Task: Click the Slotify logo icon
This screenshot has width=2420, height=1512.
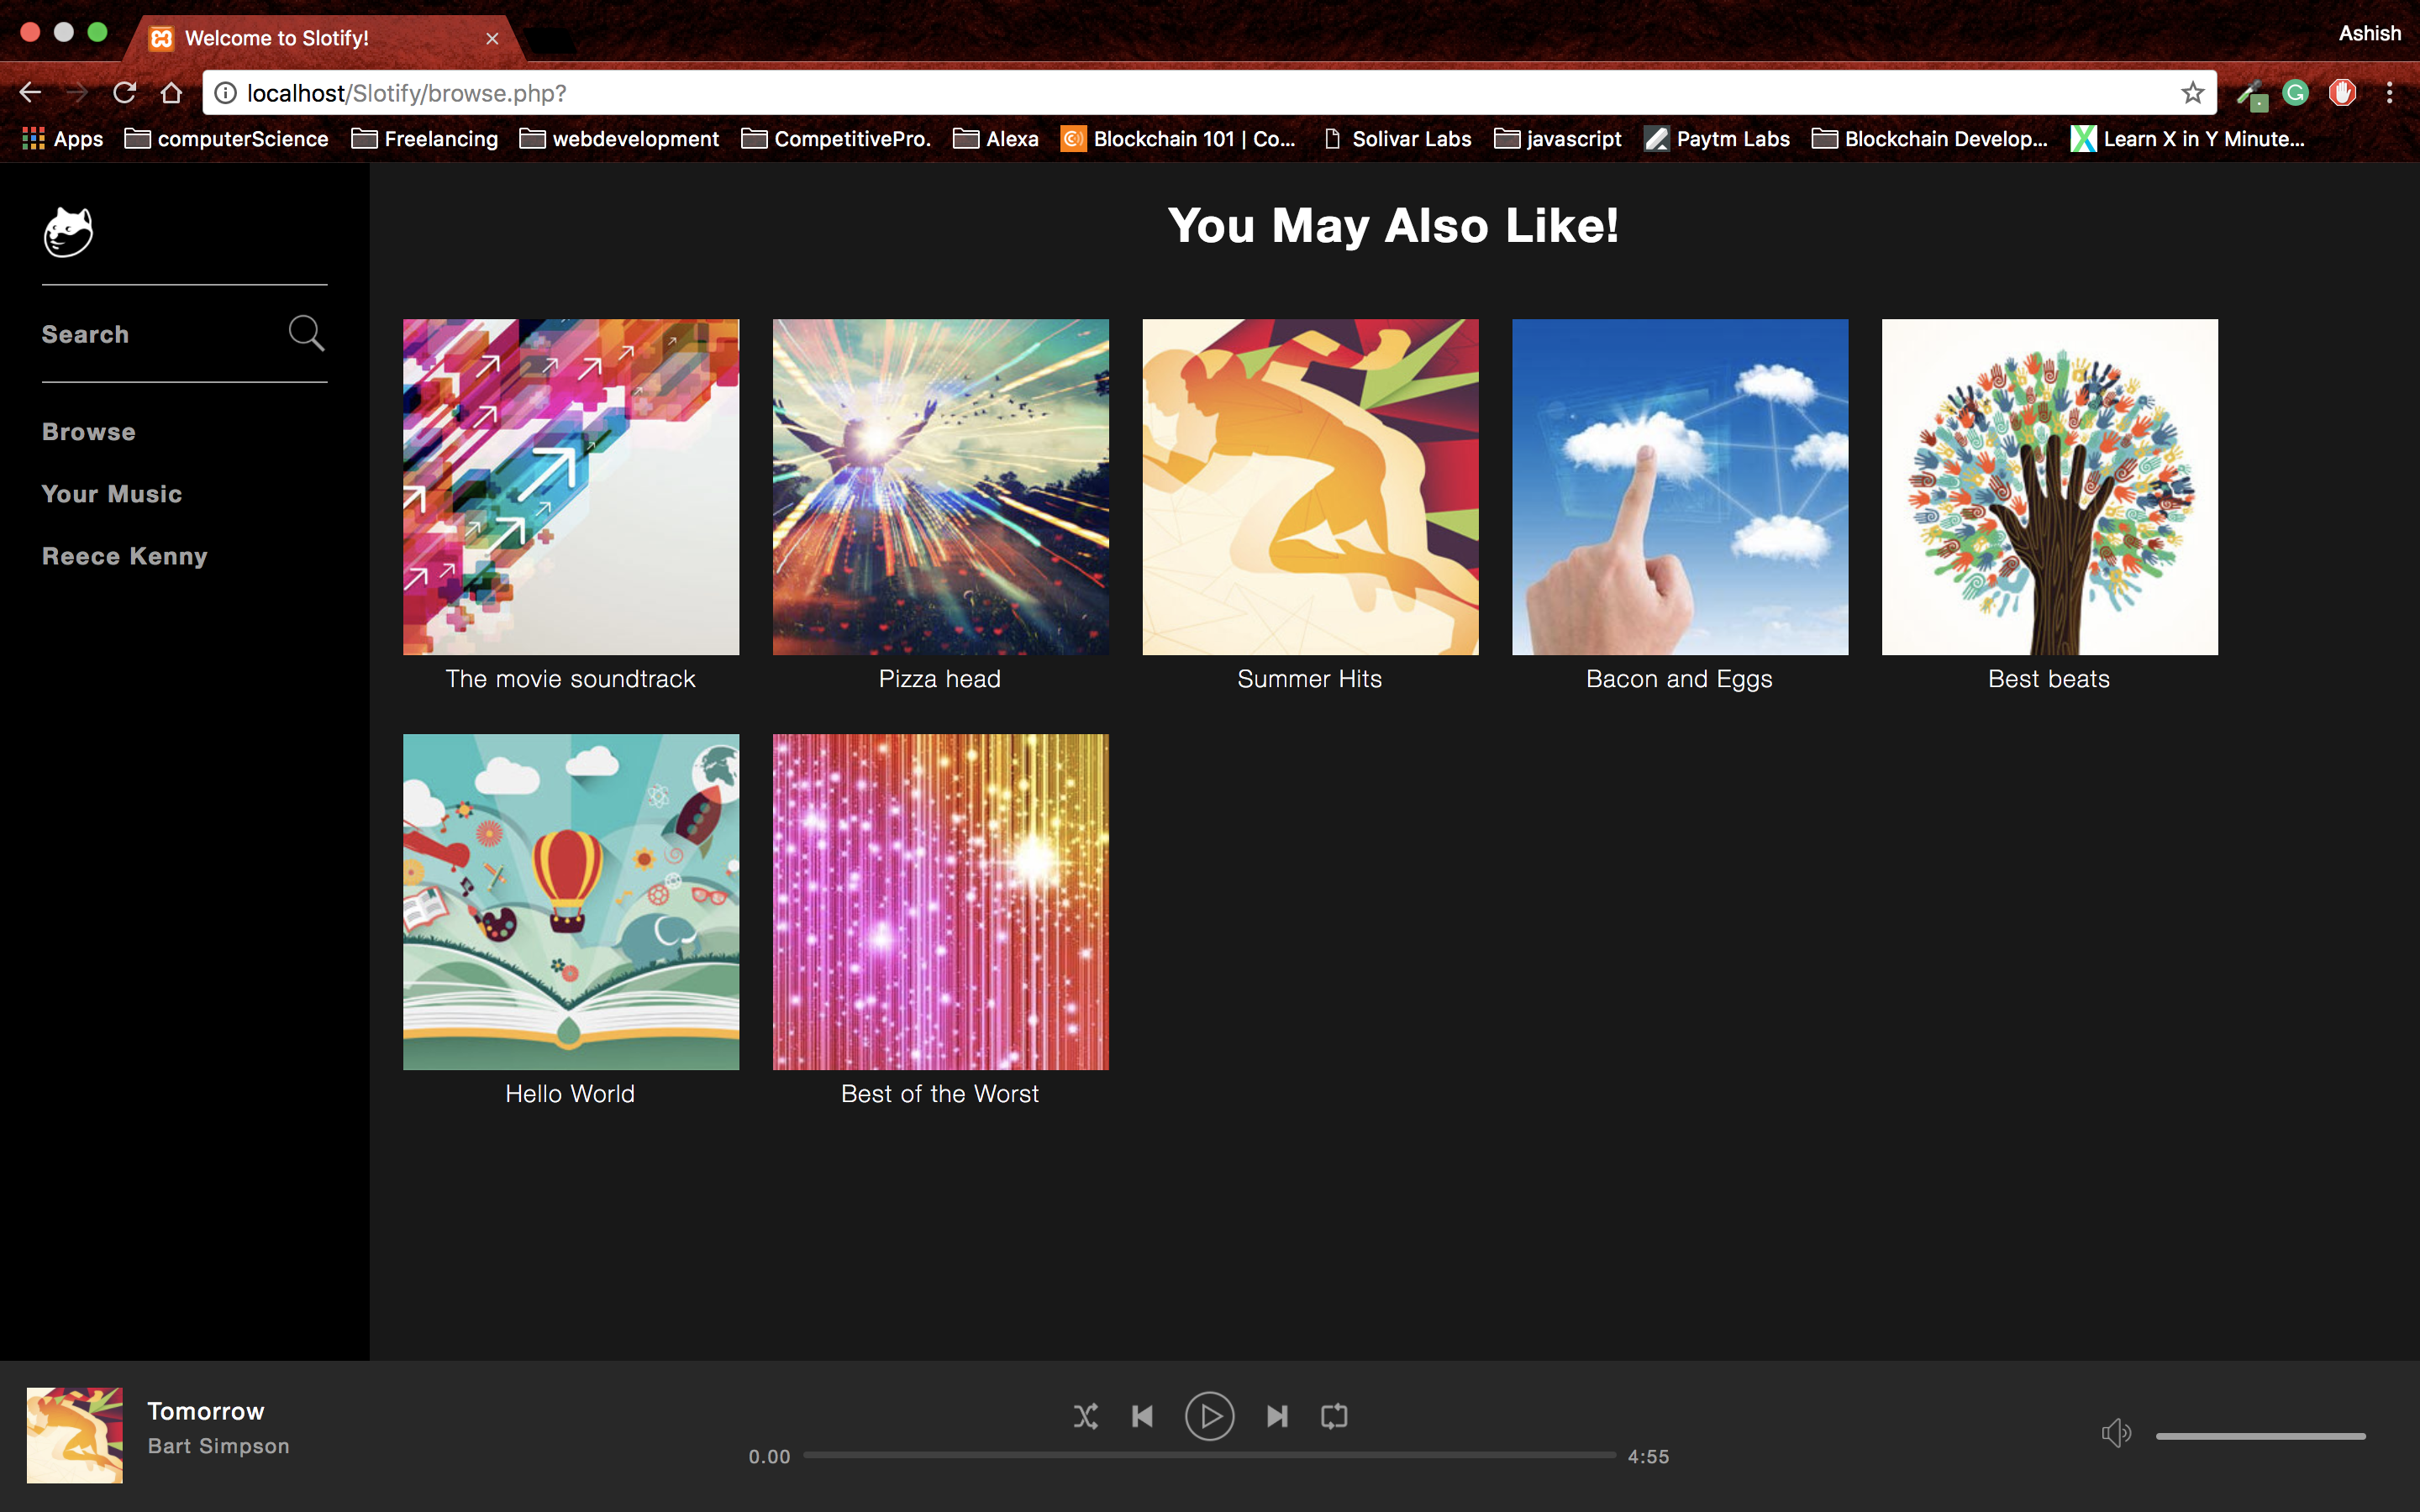Action: 68,232
